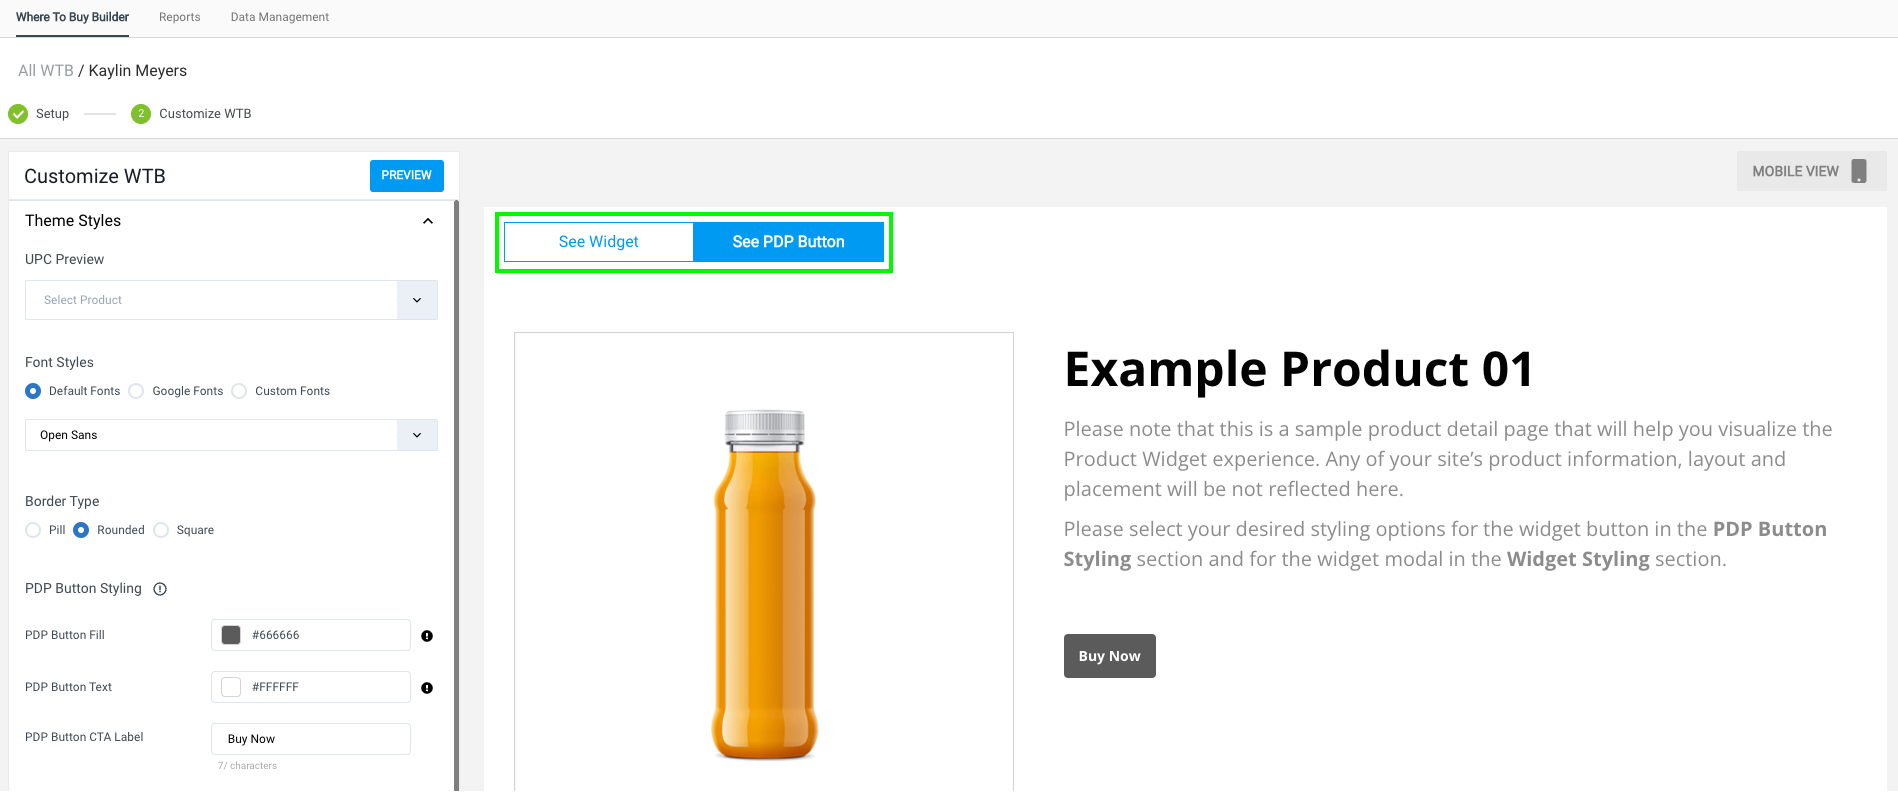1898x803 pixels.
Task: Click the PDP Button CTA Label field
Action: click(x=311, y=739)
